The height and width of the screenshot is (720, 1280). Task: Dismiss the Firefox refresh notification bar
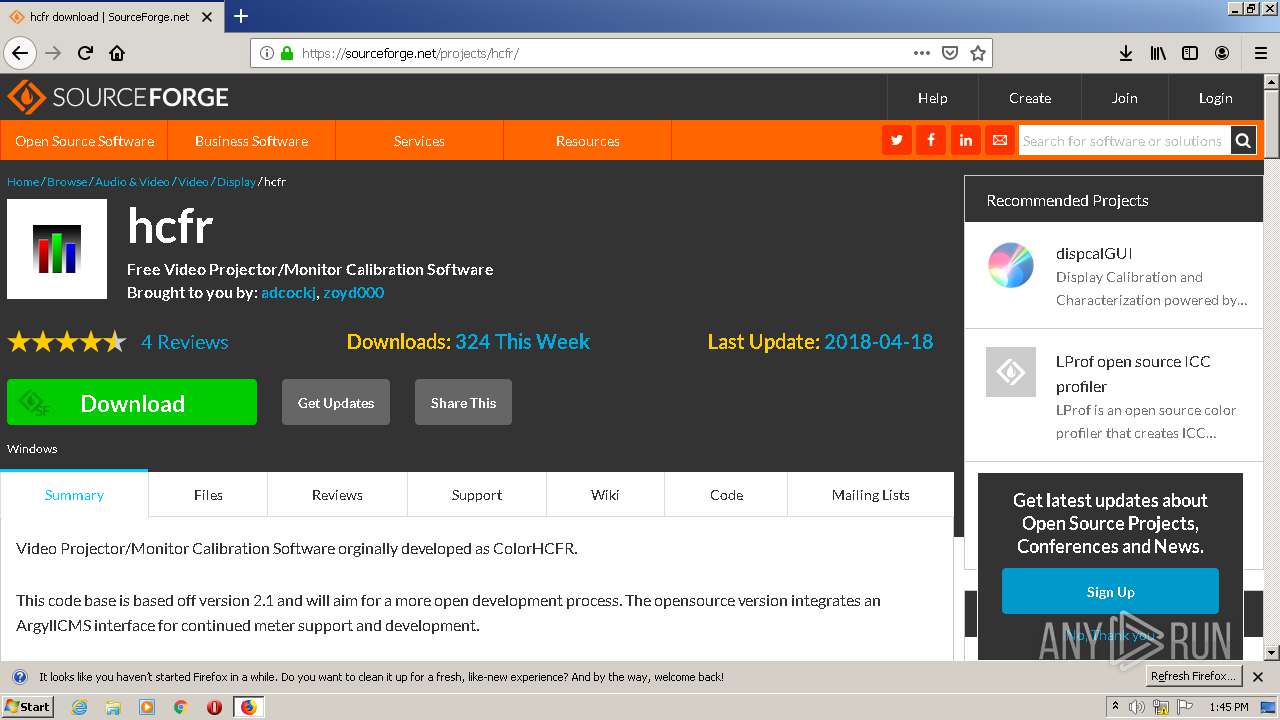[x=1258, y=677]
